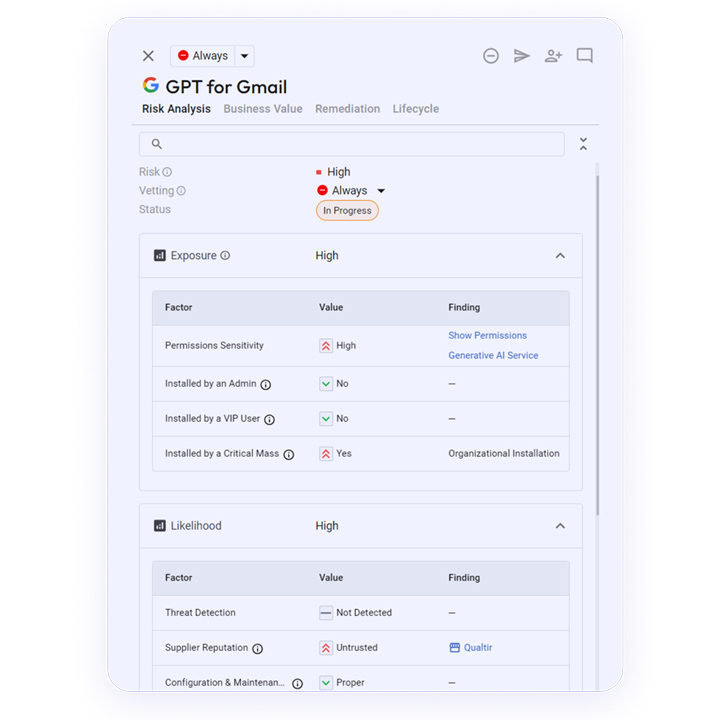Click the green check icon for Installed by an Admin
Screen dimensions: 728x720
point(326,384)
